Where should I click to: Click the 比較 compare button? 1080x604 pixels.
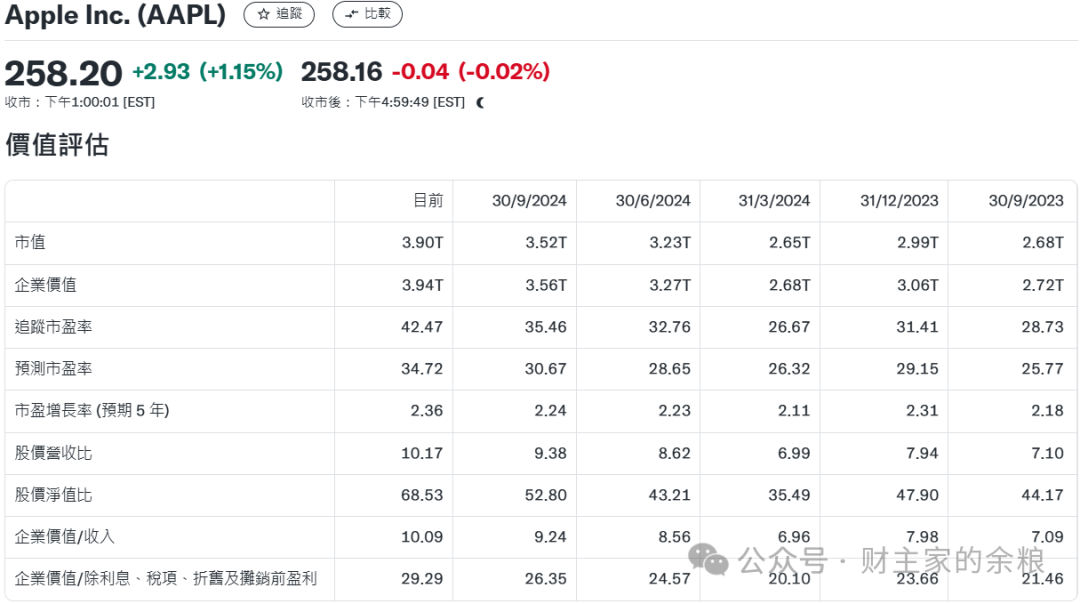click(367, 14)
